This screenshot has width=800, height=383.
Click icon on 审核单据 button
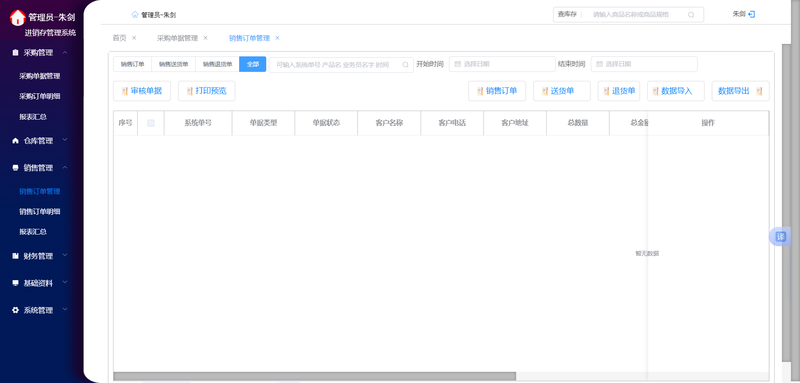[x=124, y=91]
